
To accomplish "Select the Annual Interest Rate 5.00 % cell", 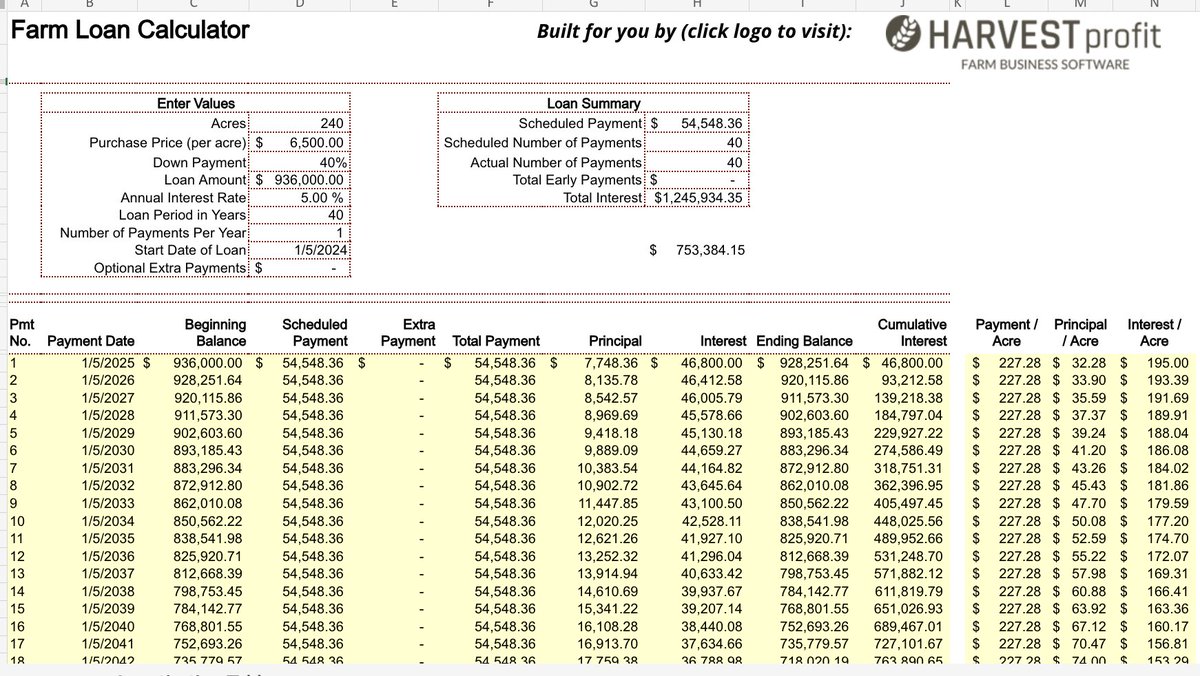I will tap(300, 198).
